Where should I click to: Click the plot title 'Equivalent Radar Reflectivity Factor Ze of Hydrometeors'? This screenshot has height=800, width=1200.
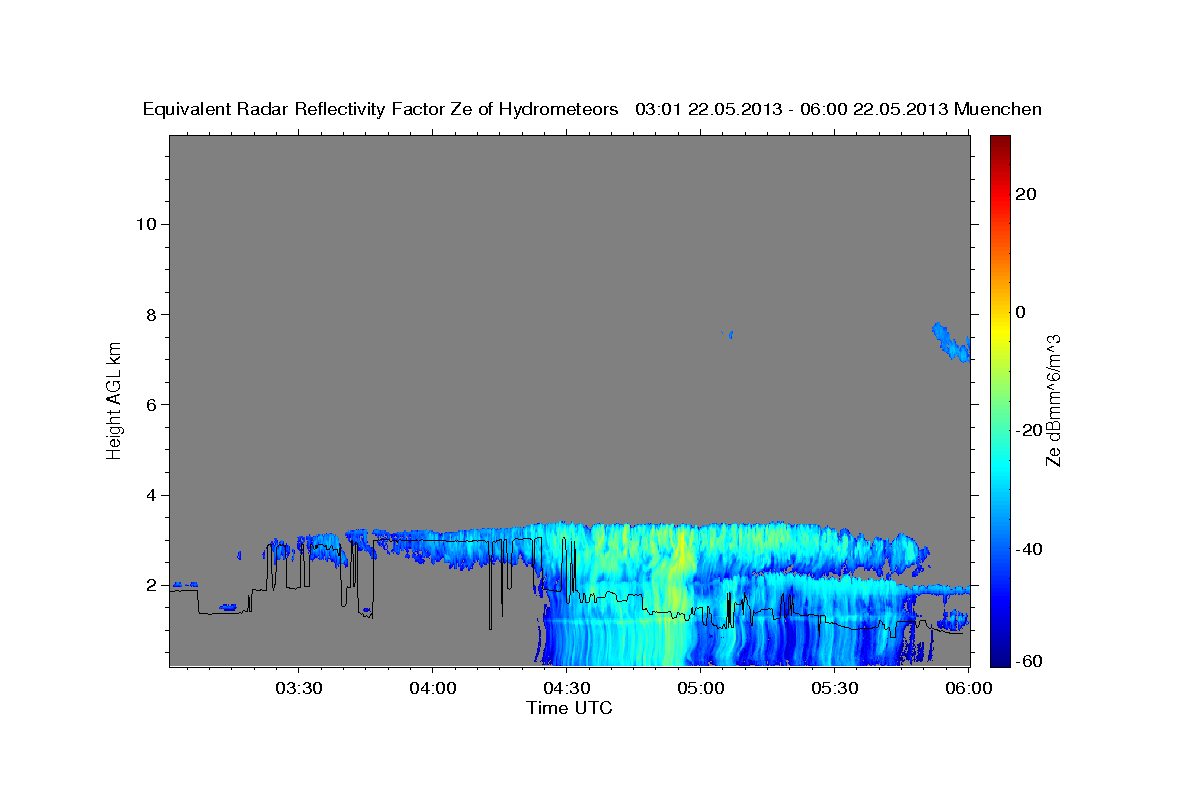[x=381, y=110]
